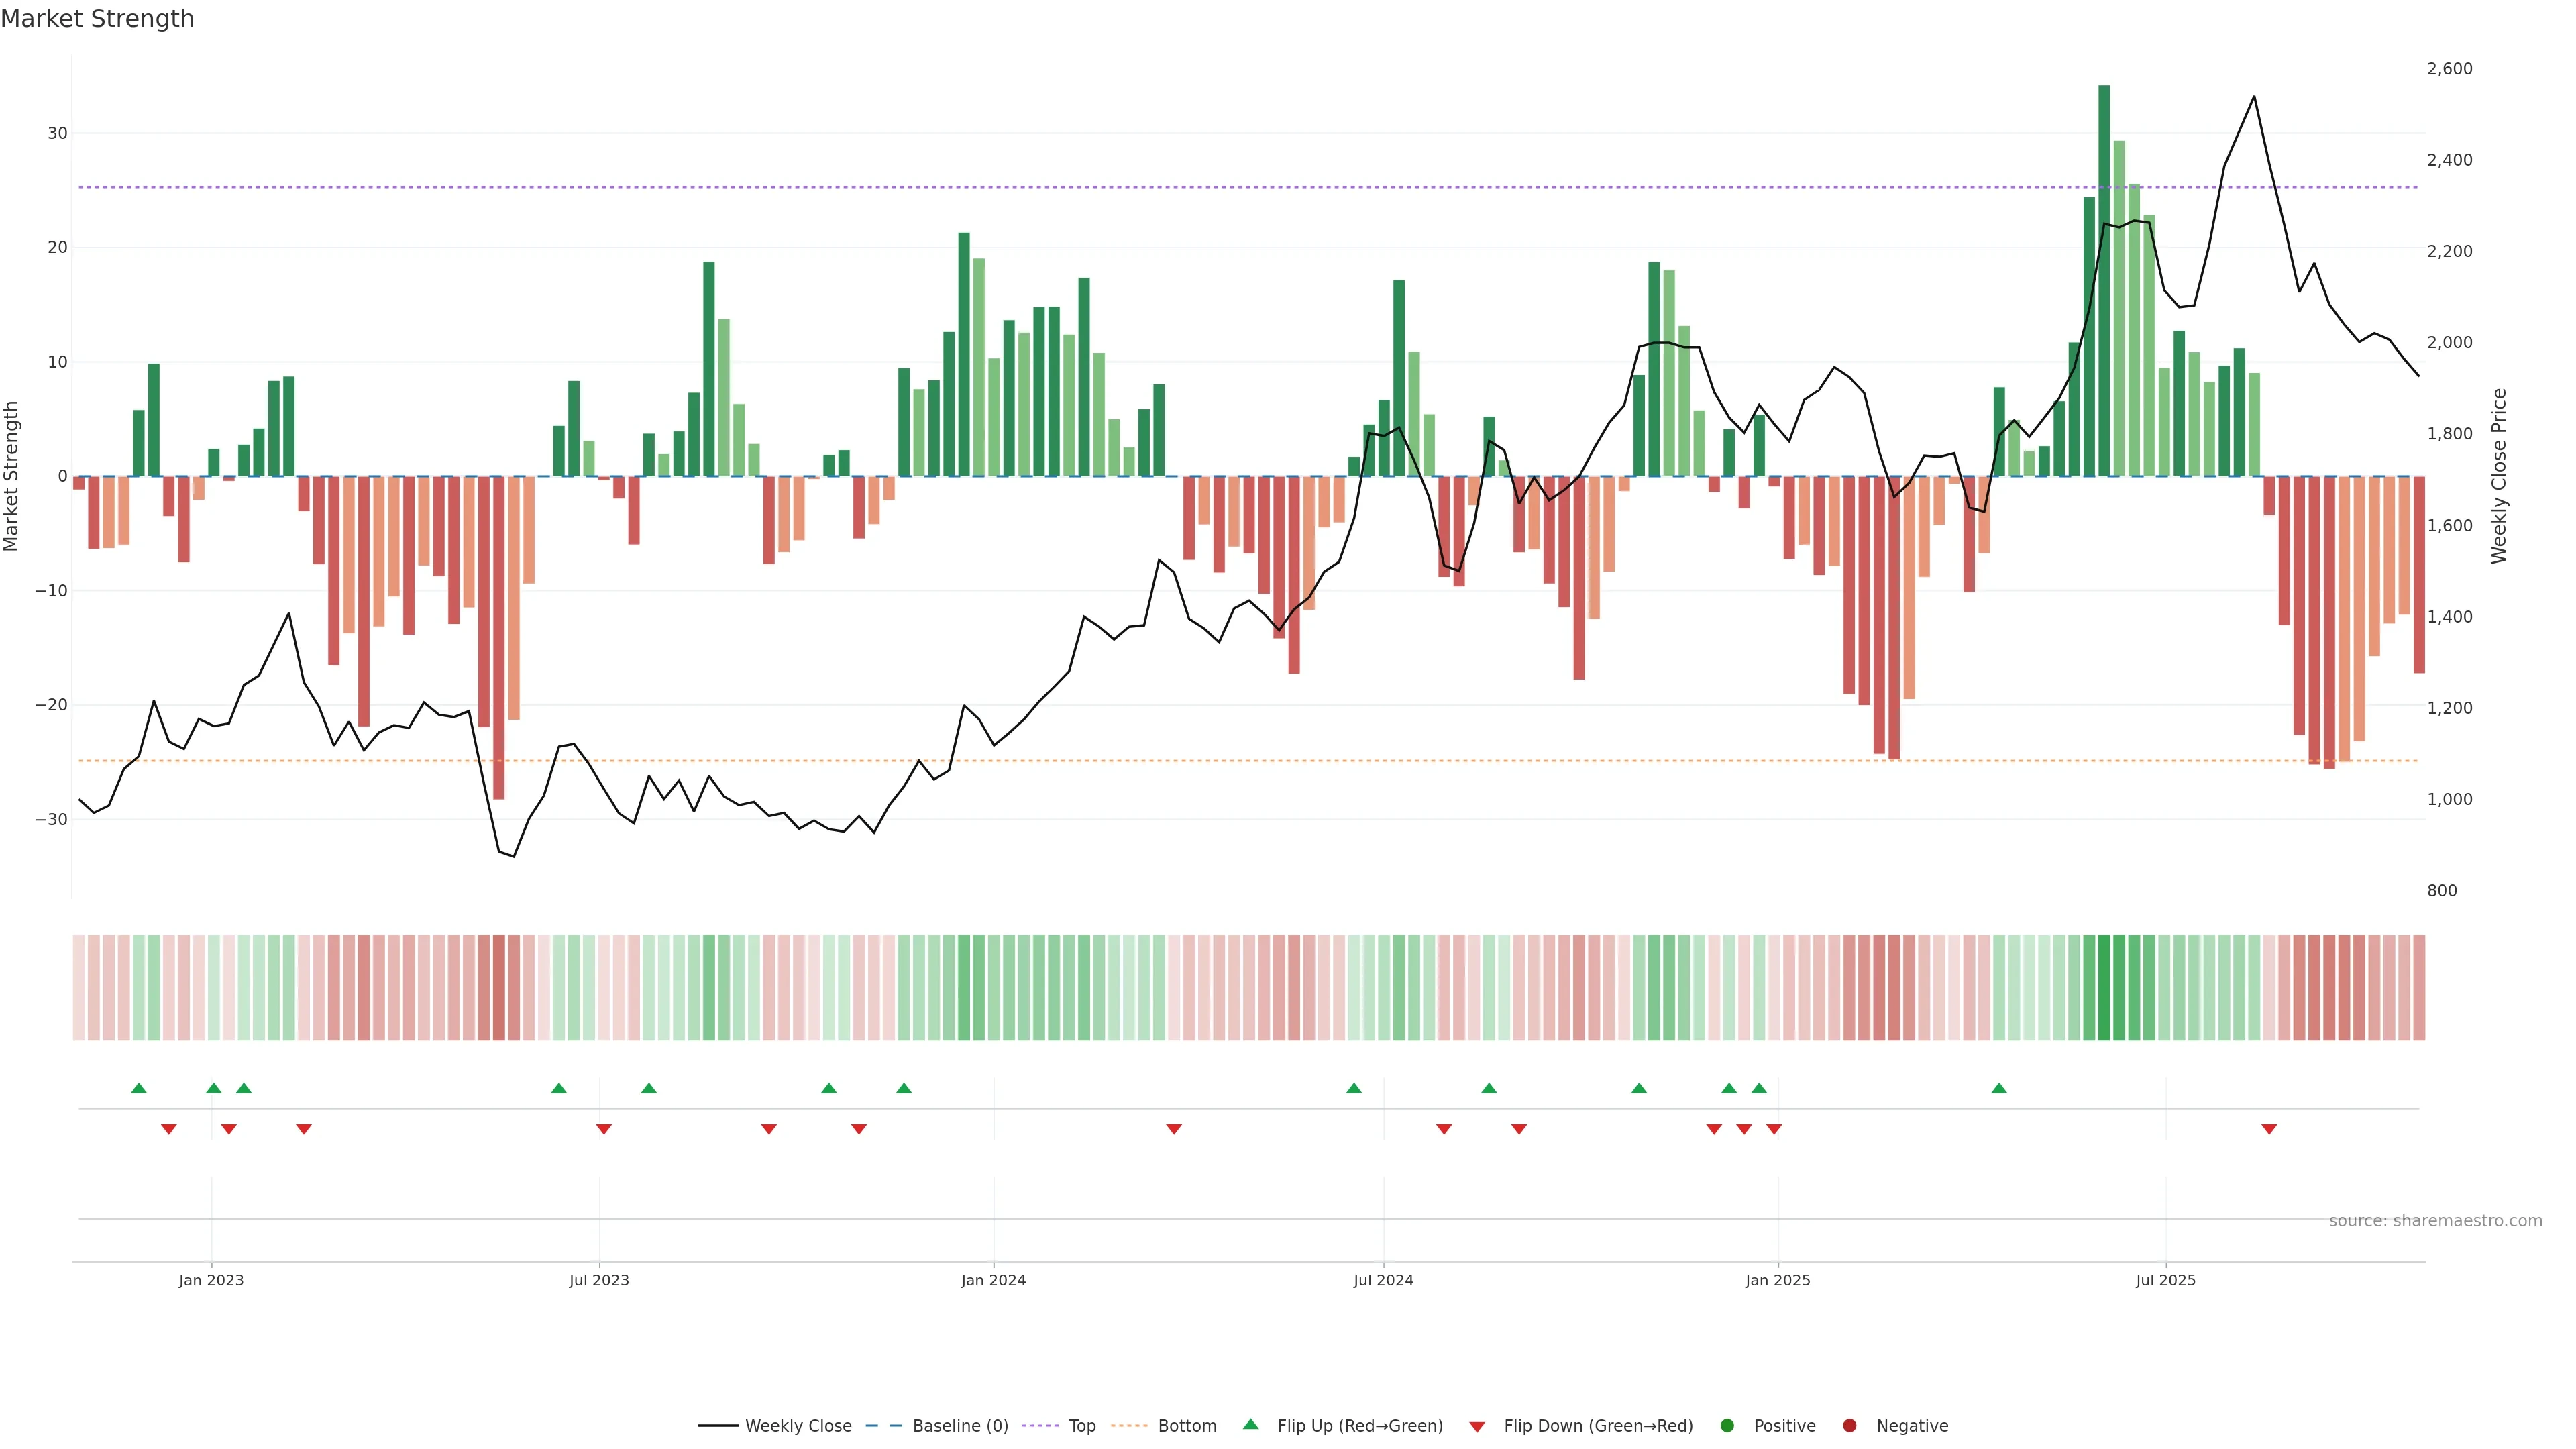Click the dark red Negative circle legend icon
Viewport: 2576px width, 1449px height.
pos(1849,1426)
